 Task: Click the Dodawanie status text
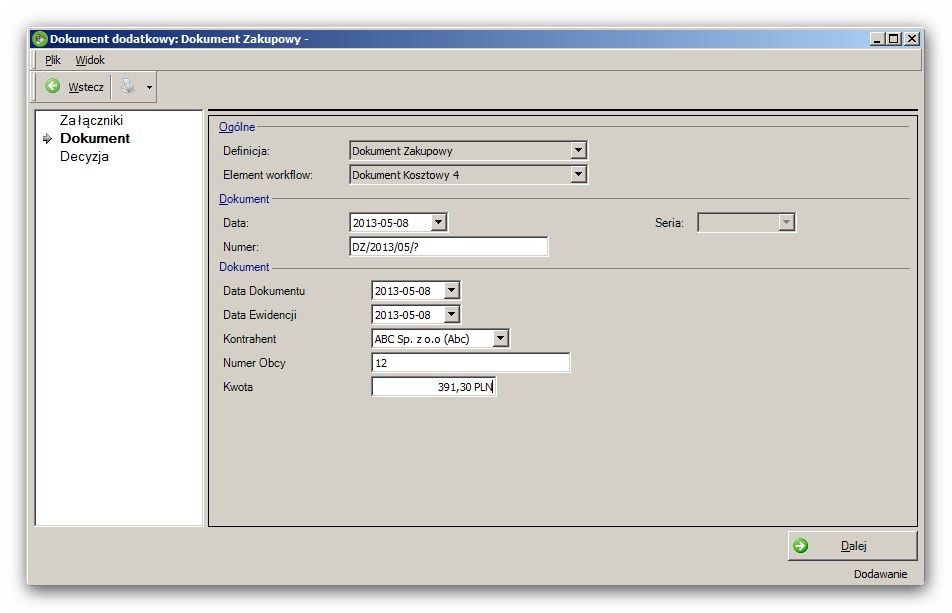click(880, 574)
